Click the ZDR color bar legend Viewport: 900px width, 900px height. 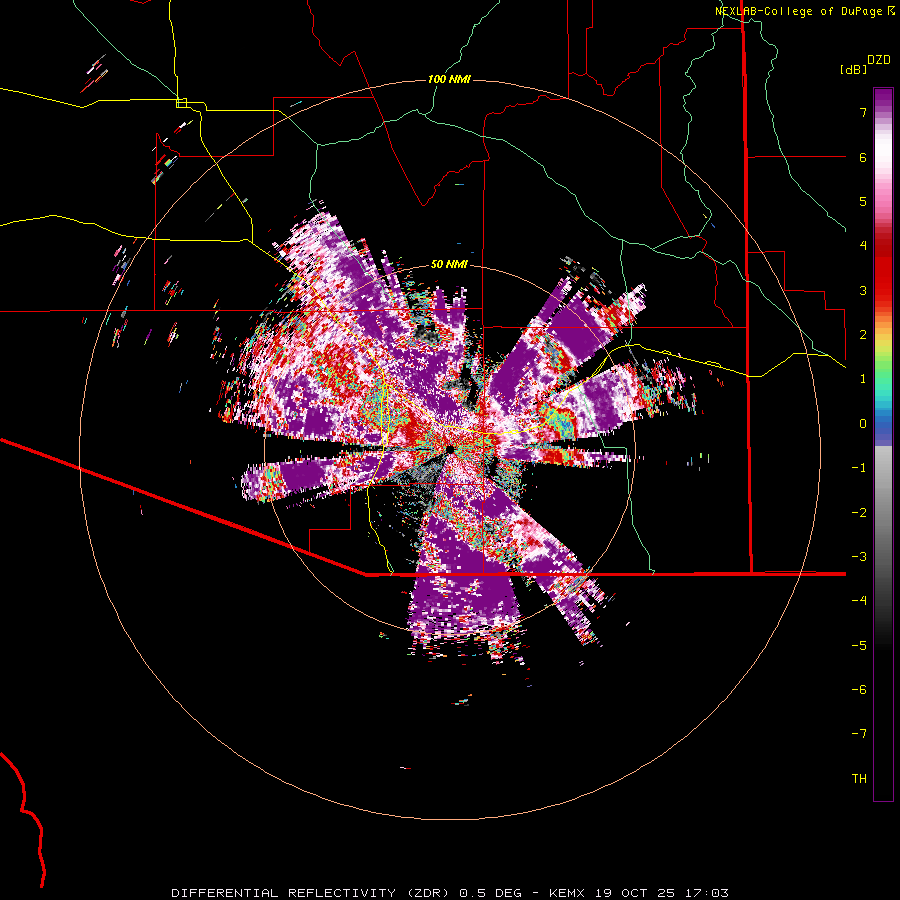[883, 444]
